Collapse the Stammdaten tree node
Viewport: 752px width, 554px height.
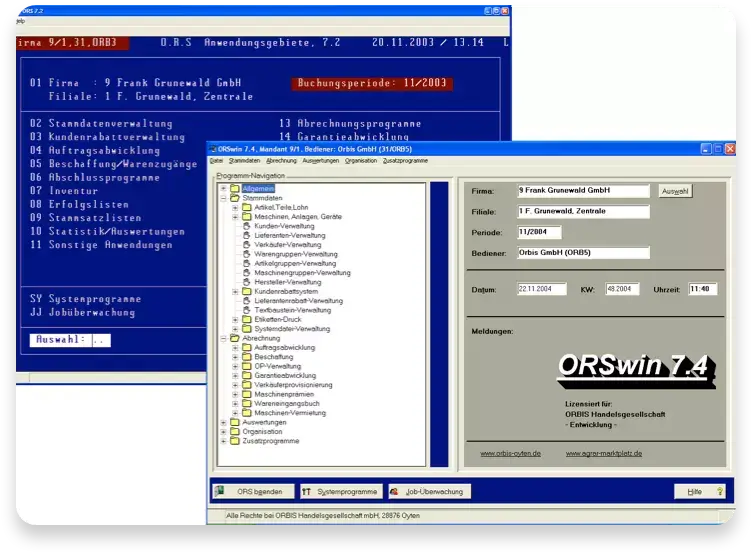(x=223, y=198)
